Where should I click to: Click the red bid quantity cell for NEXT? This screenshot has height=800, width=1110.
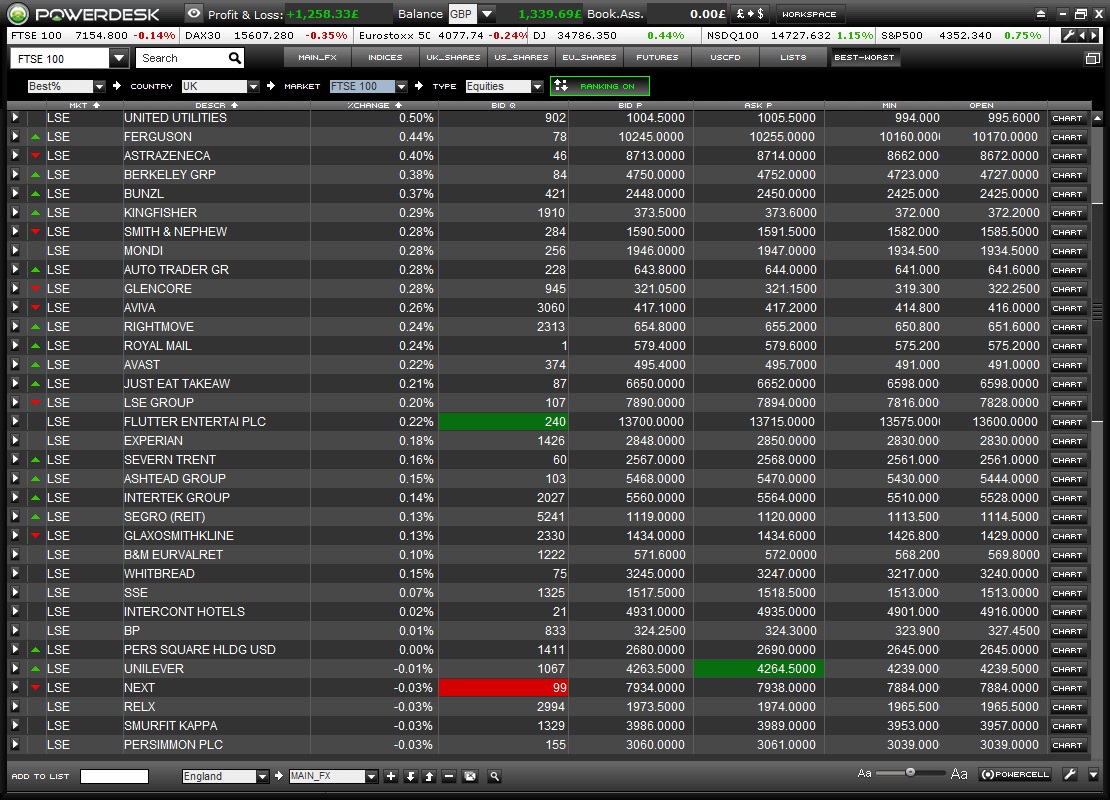503,688
